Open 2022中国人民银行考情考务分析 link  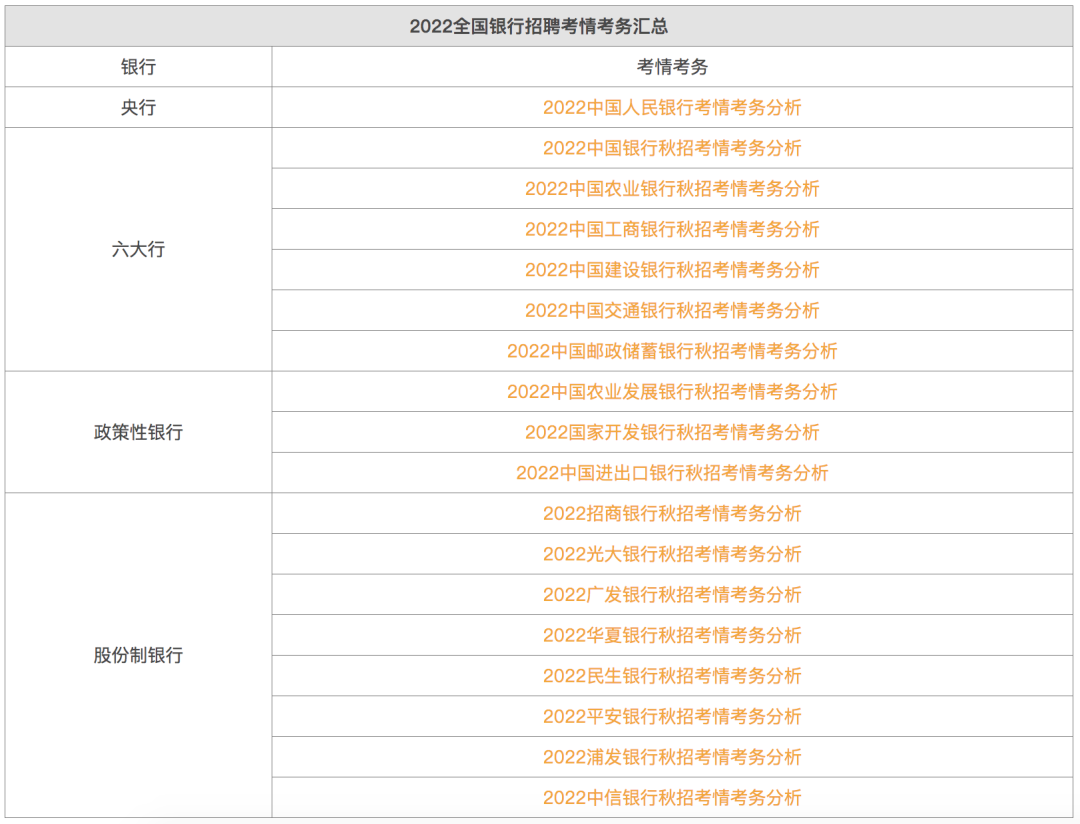pyautogui.click(x=672, y=107)
